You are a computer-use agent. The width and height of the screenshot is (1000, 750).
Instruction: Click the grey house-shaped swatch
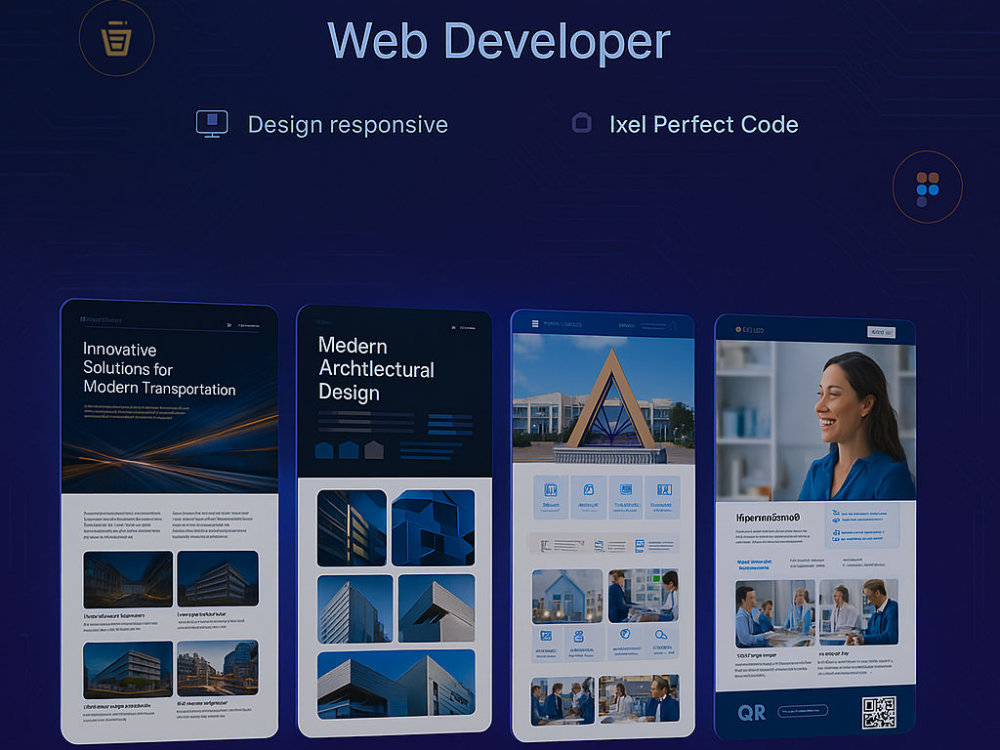tap(374, 449)
